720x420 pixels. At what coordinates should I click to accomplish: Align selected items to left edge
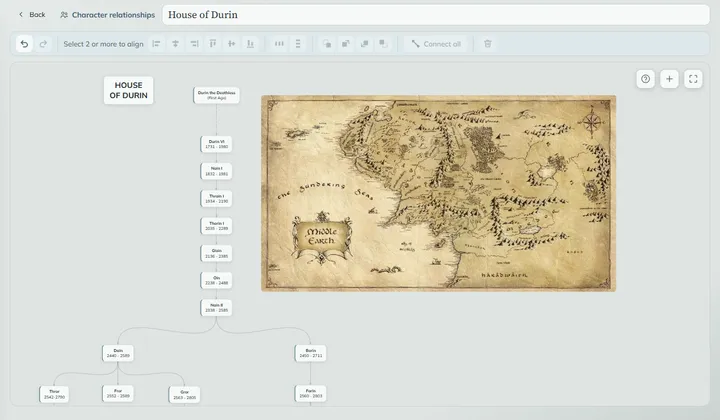156,44
